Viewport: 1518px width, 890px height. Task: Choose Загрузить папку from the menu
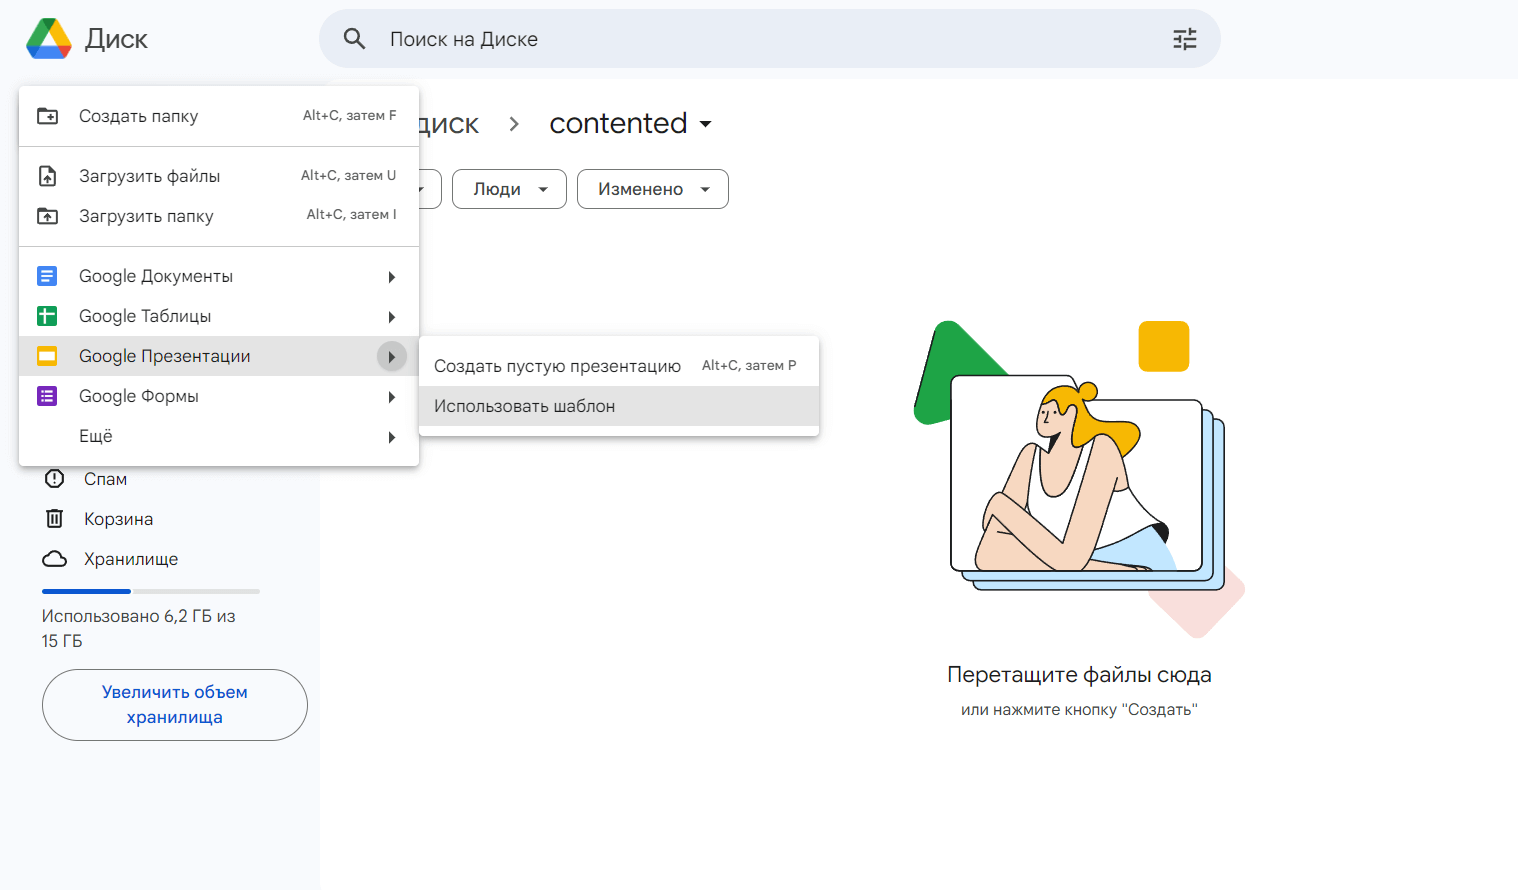point(219,216)
